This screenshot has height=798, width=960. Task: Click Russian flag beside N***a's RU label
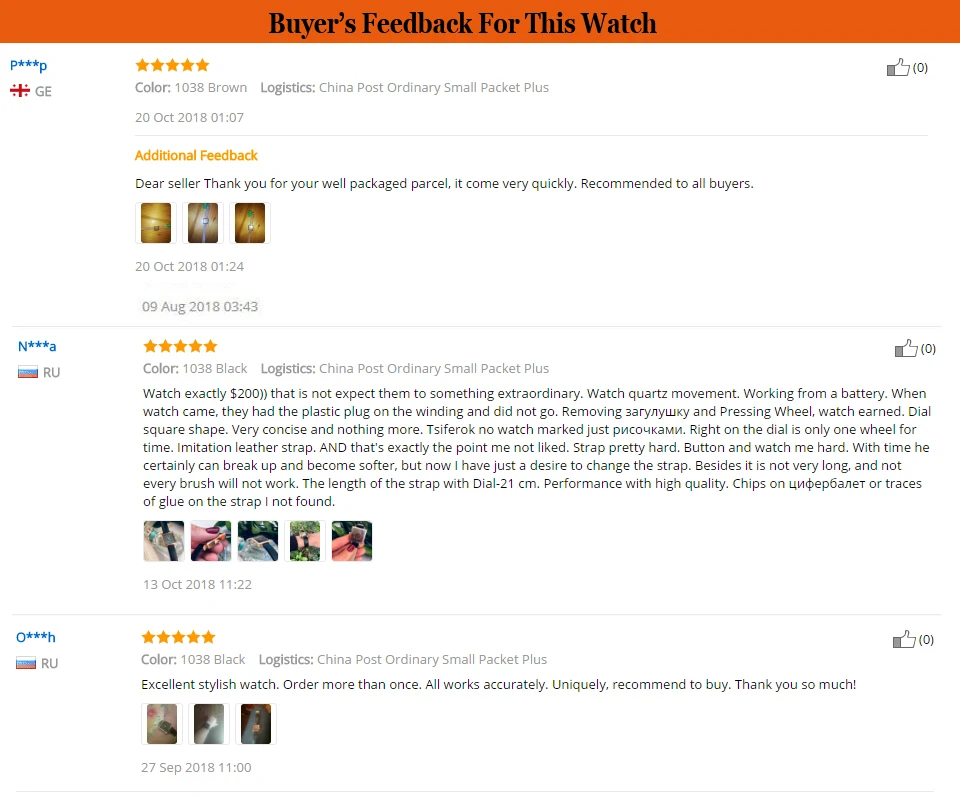pos(28,372)
